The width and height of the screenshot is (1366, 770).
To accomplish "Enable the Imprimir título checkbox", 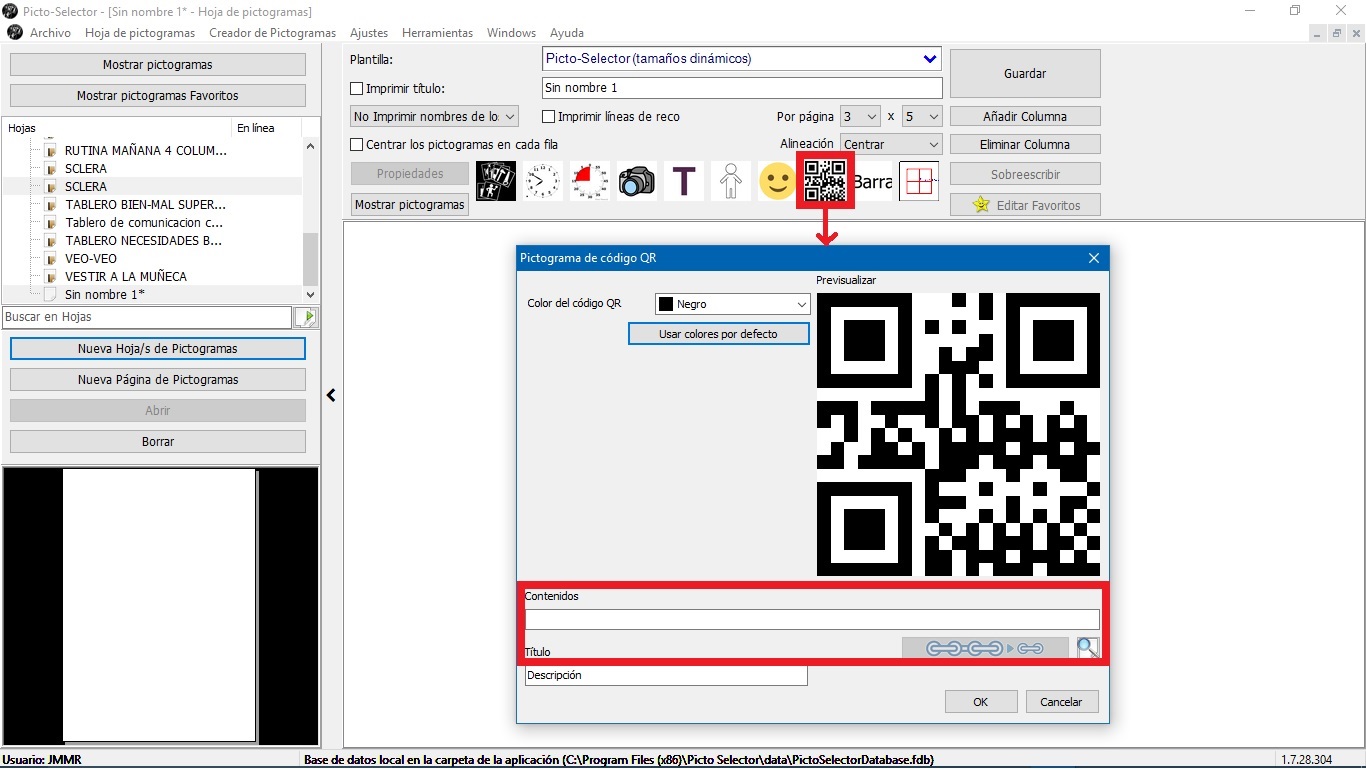I will point(357,89).
